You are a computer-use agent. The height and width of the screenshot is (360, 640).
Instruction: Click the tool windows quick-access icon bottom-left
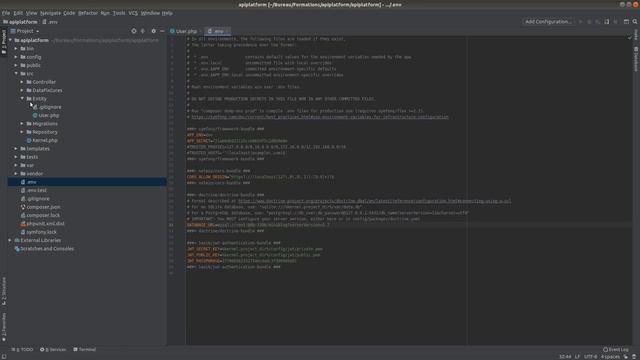pos(4,356)
